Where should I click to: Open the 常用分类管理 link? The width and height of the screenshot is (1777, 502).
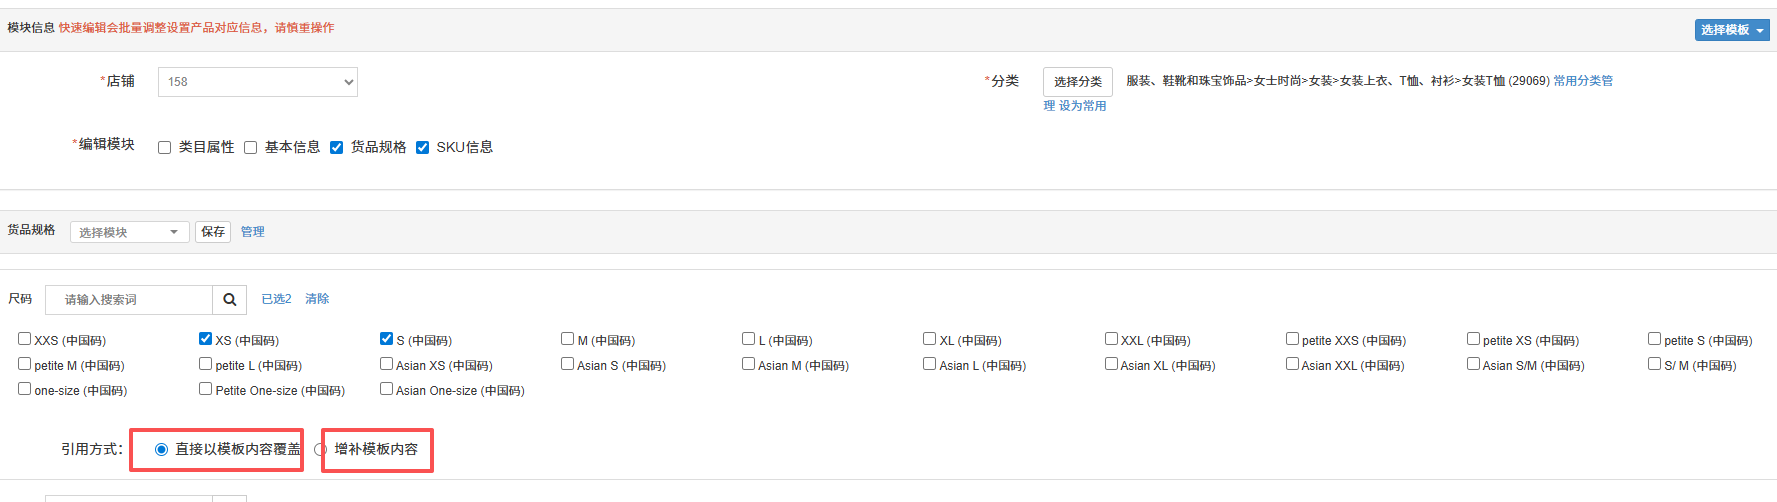[x=1582, y=81]
